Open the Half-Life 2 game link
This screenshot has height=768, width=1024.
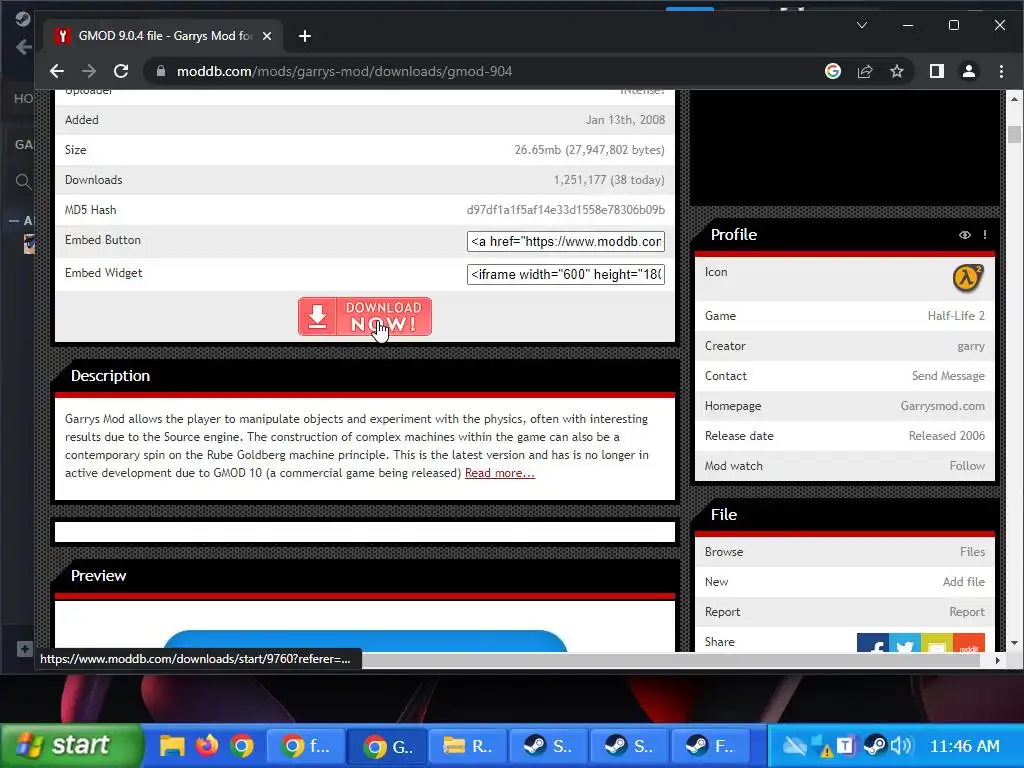coord(956,315)
